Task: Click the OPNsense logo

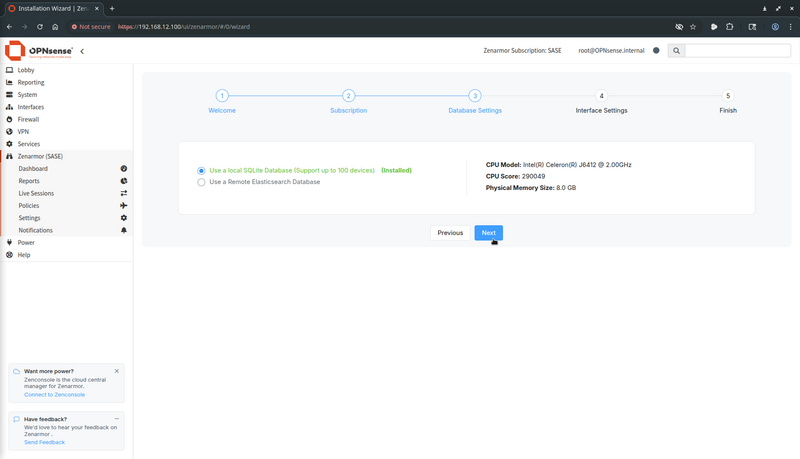Action: point(39,50)
